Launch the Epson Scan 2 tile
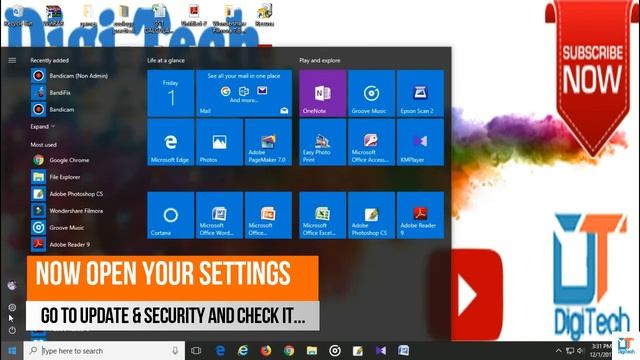The image size is (640, 360). pos(420,93)
